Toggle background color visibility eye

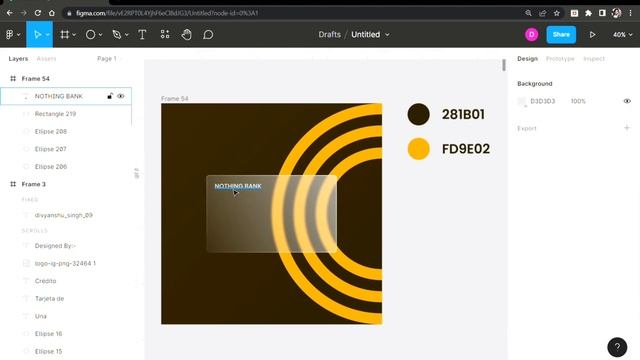pyautogui.click(x=627, y=101)
